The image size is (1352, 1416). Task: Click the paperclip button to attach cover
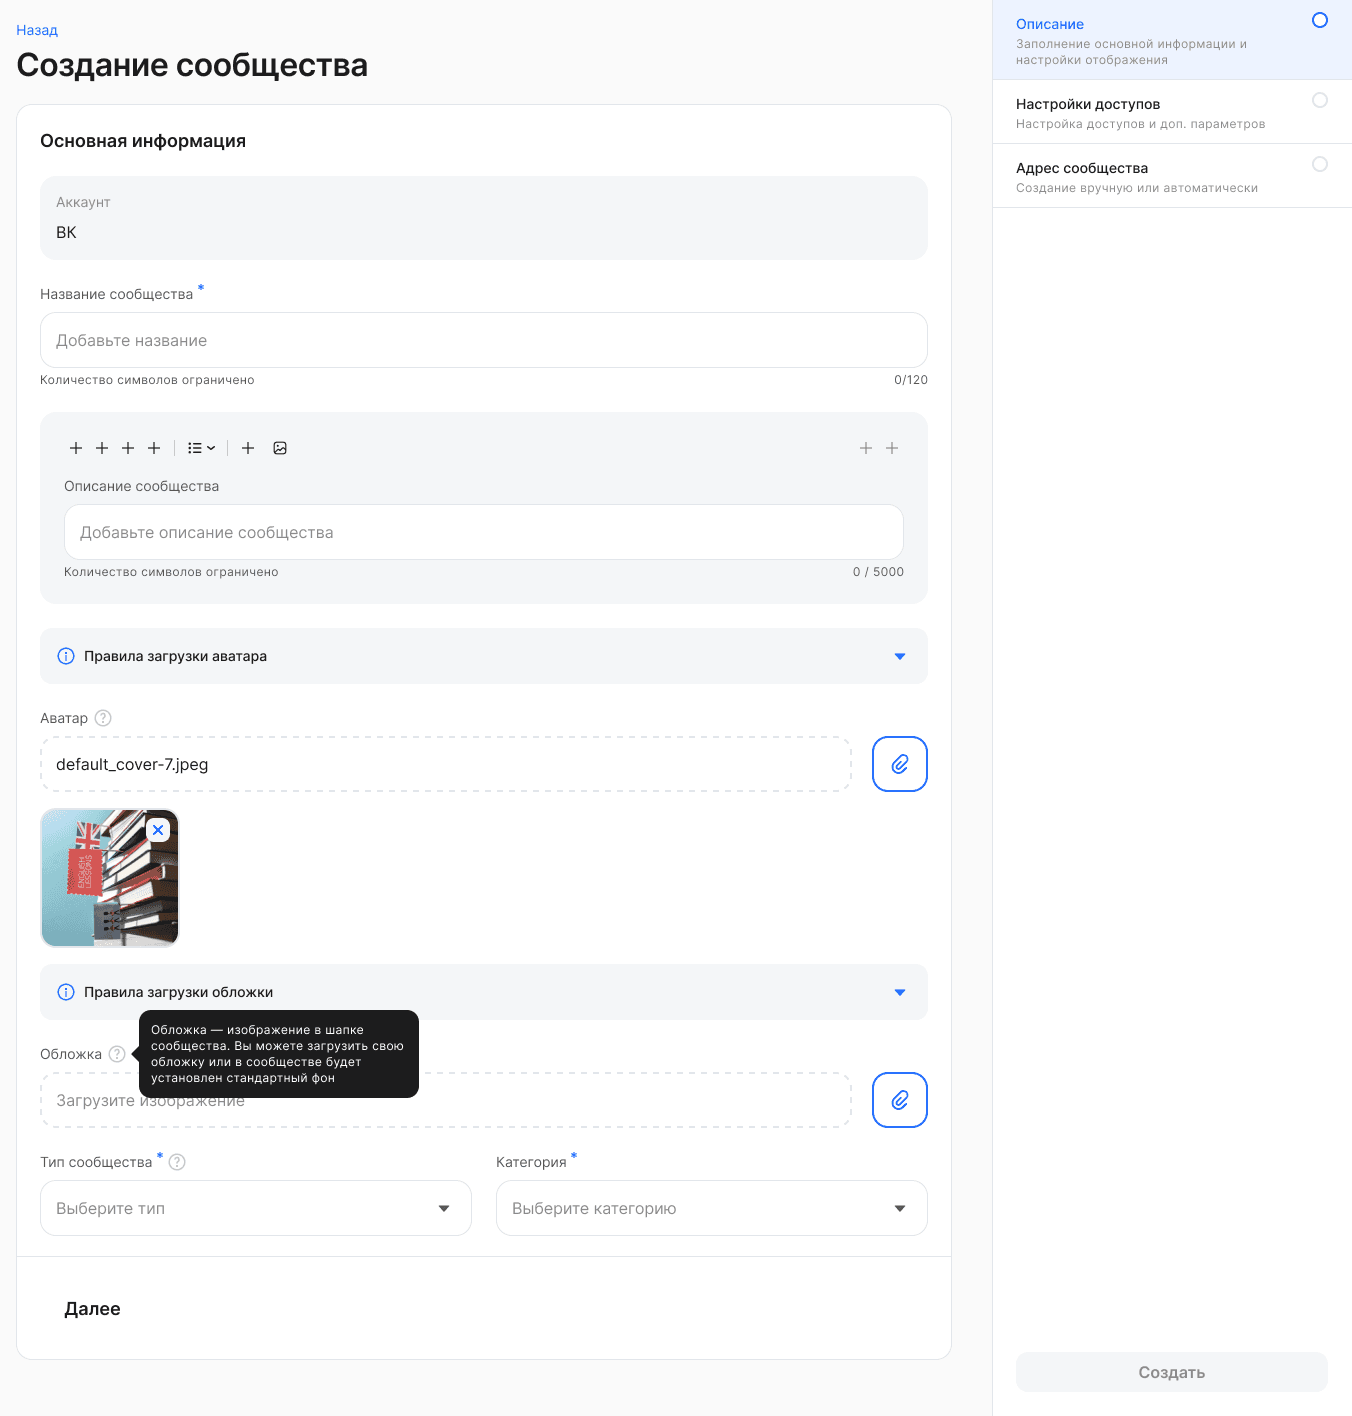(x=900, y=1100)
